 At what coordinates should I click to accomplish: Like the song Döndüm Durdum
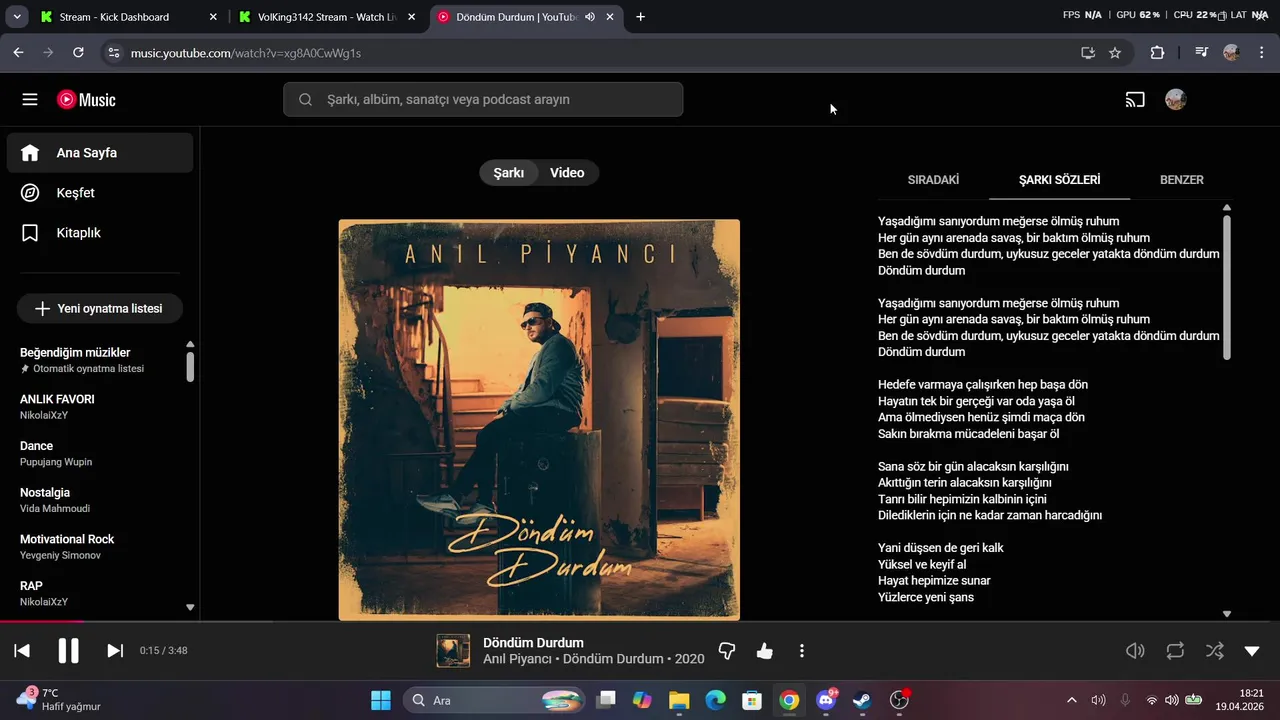point(765,651)
